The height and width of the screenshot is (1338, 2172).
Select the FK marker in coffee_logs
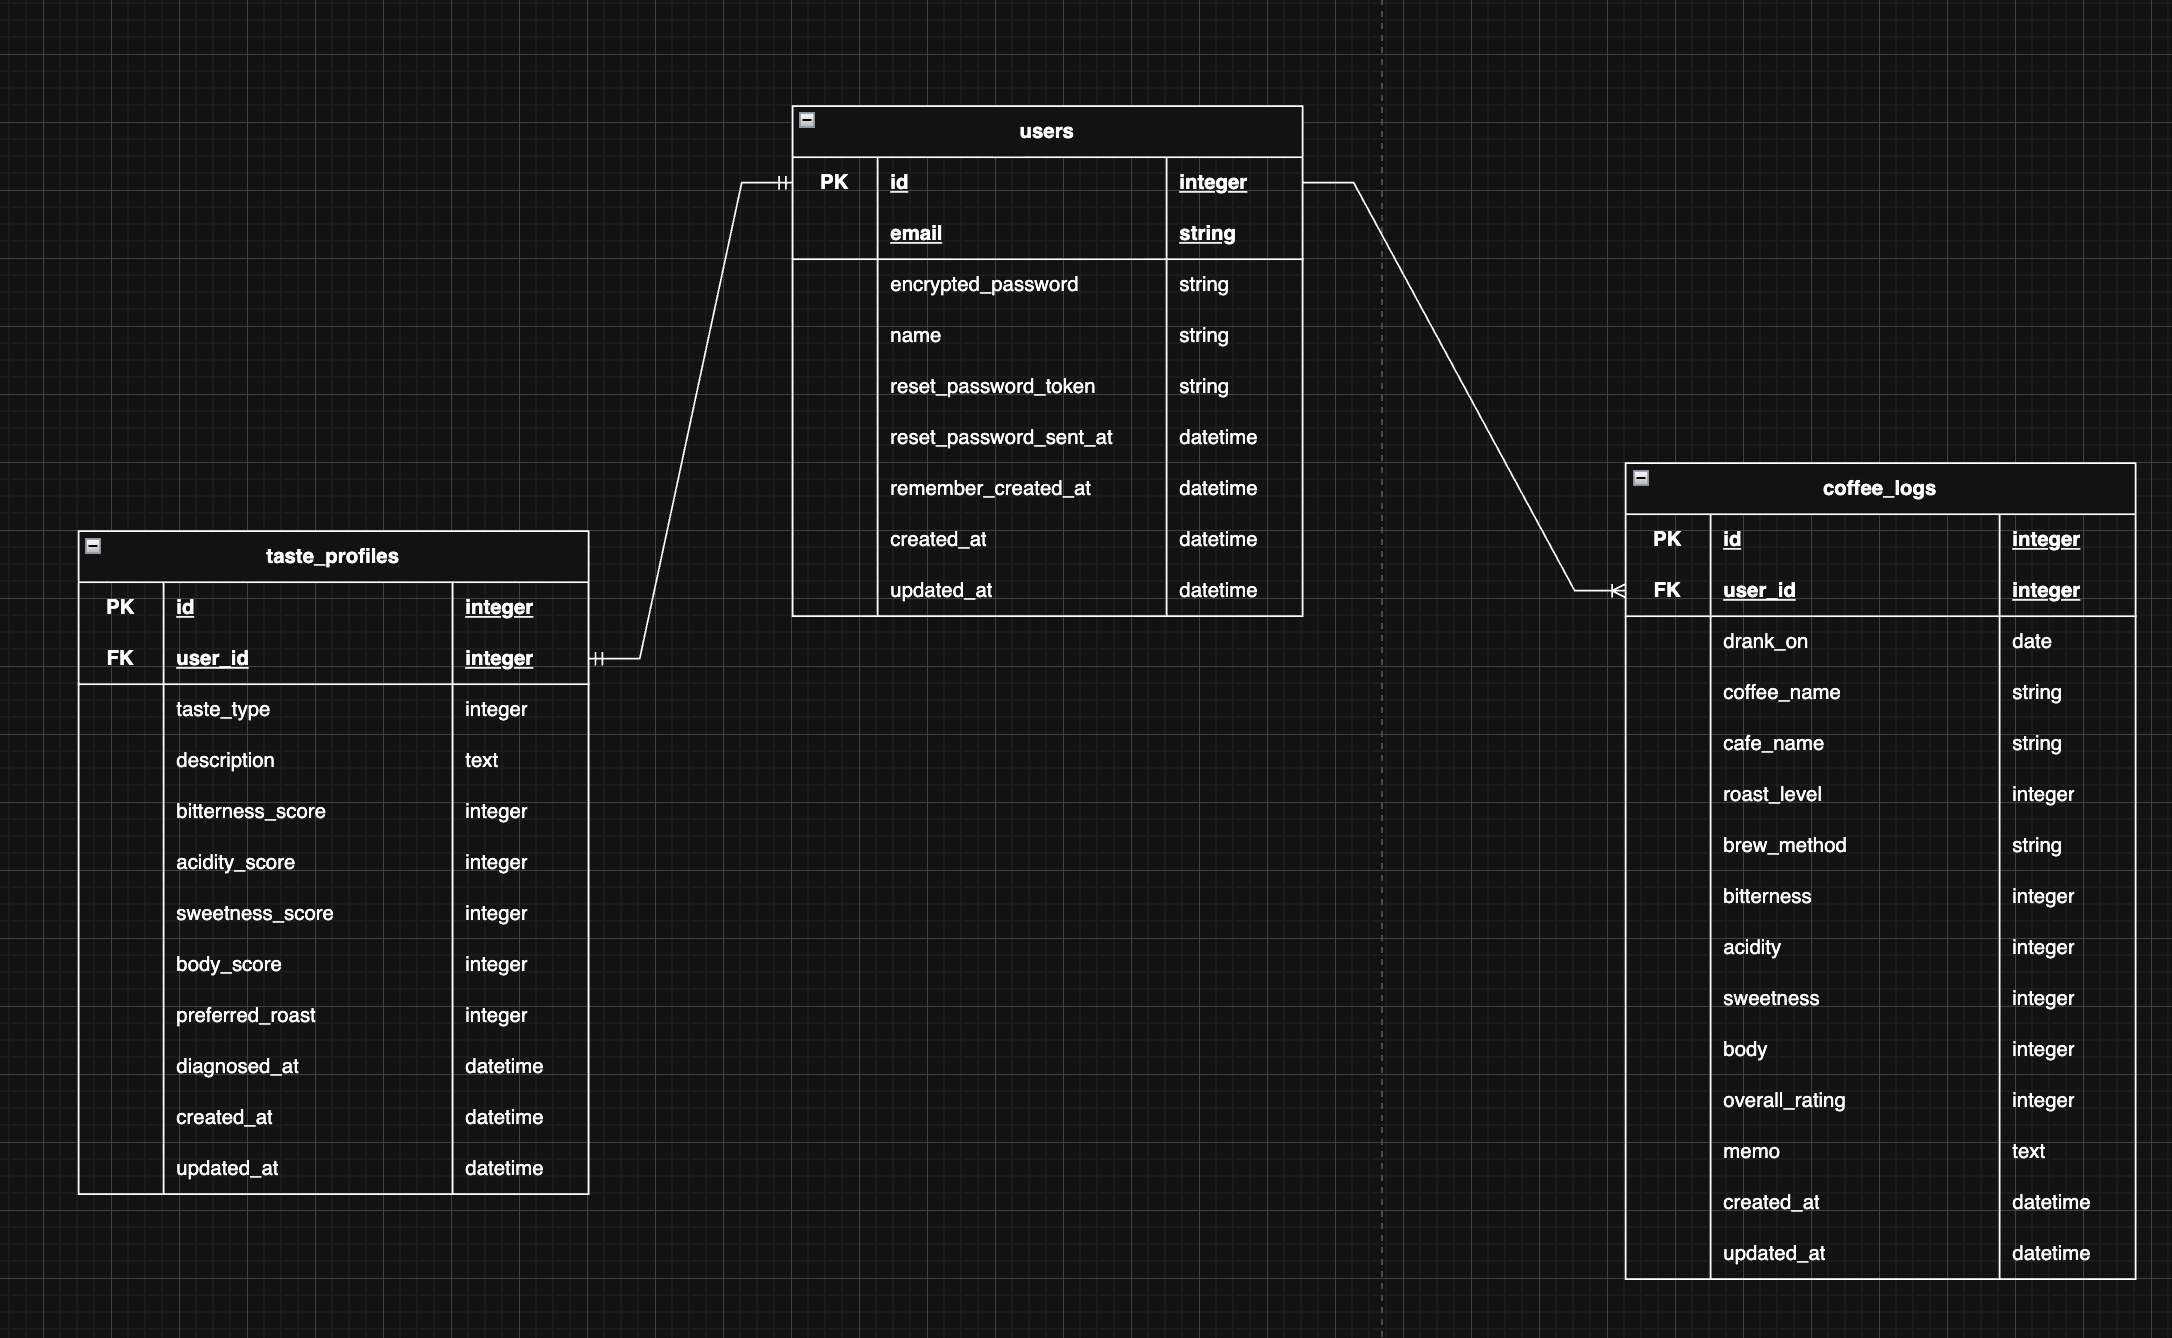(x=1667, y=590)
